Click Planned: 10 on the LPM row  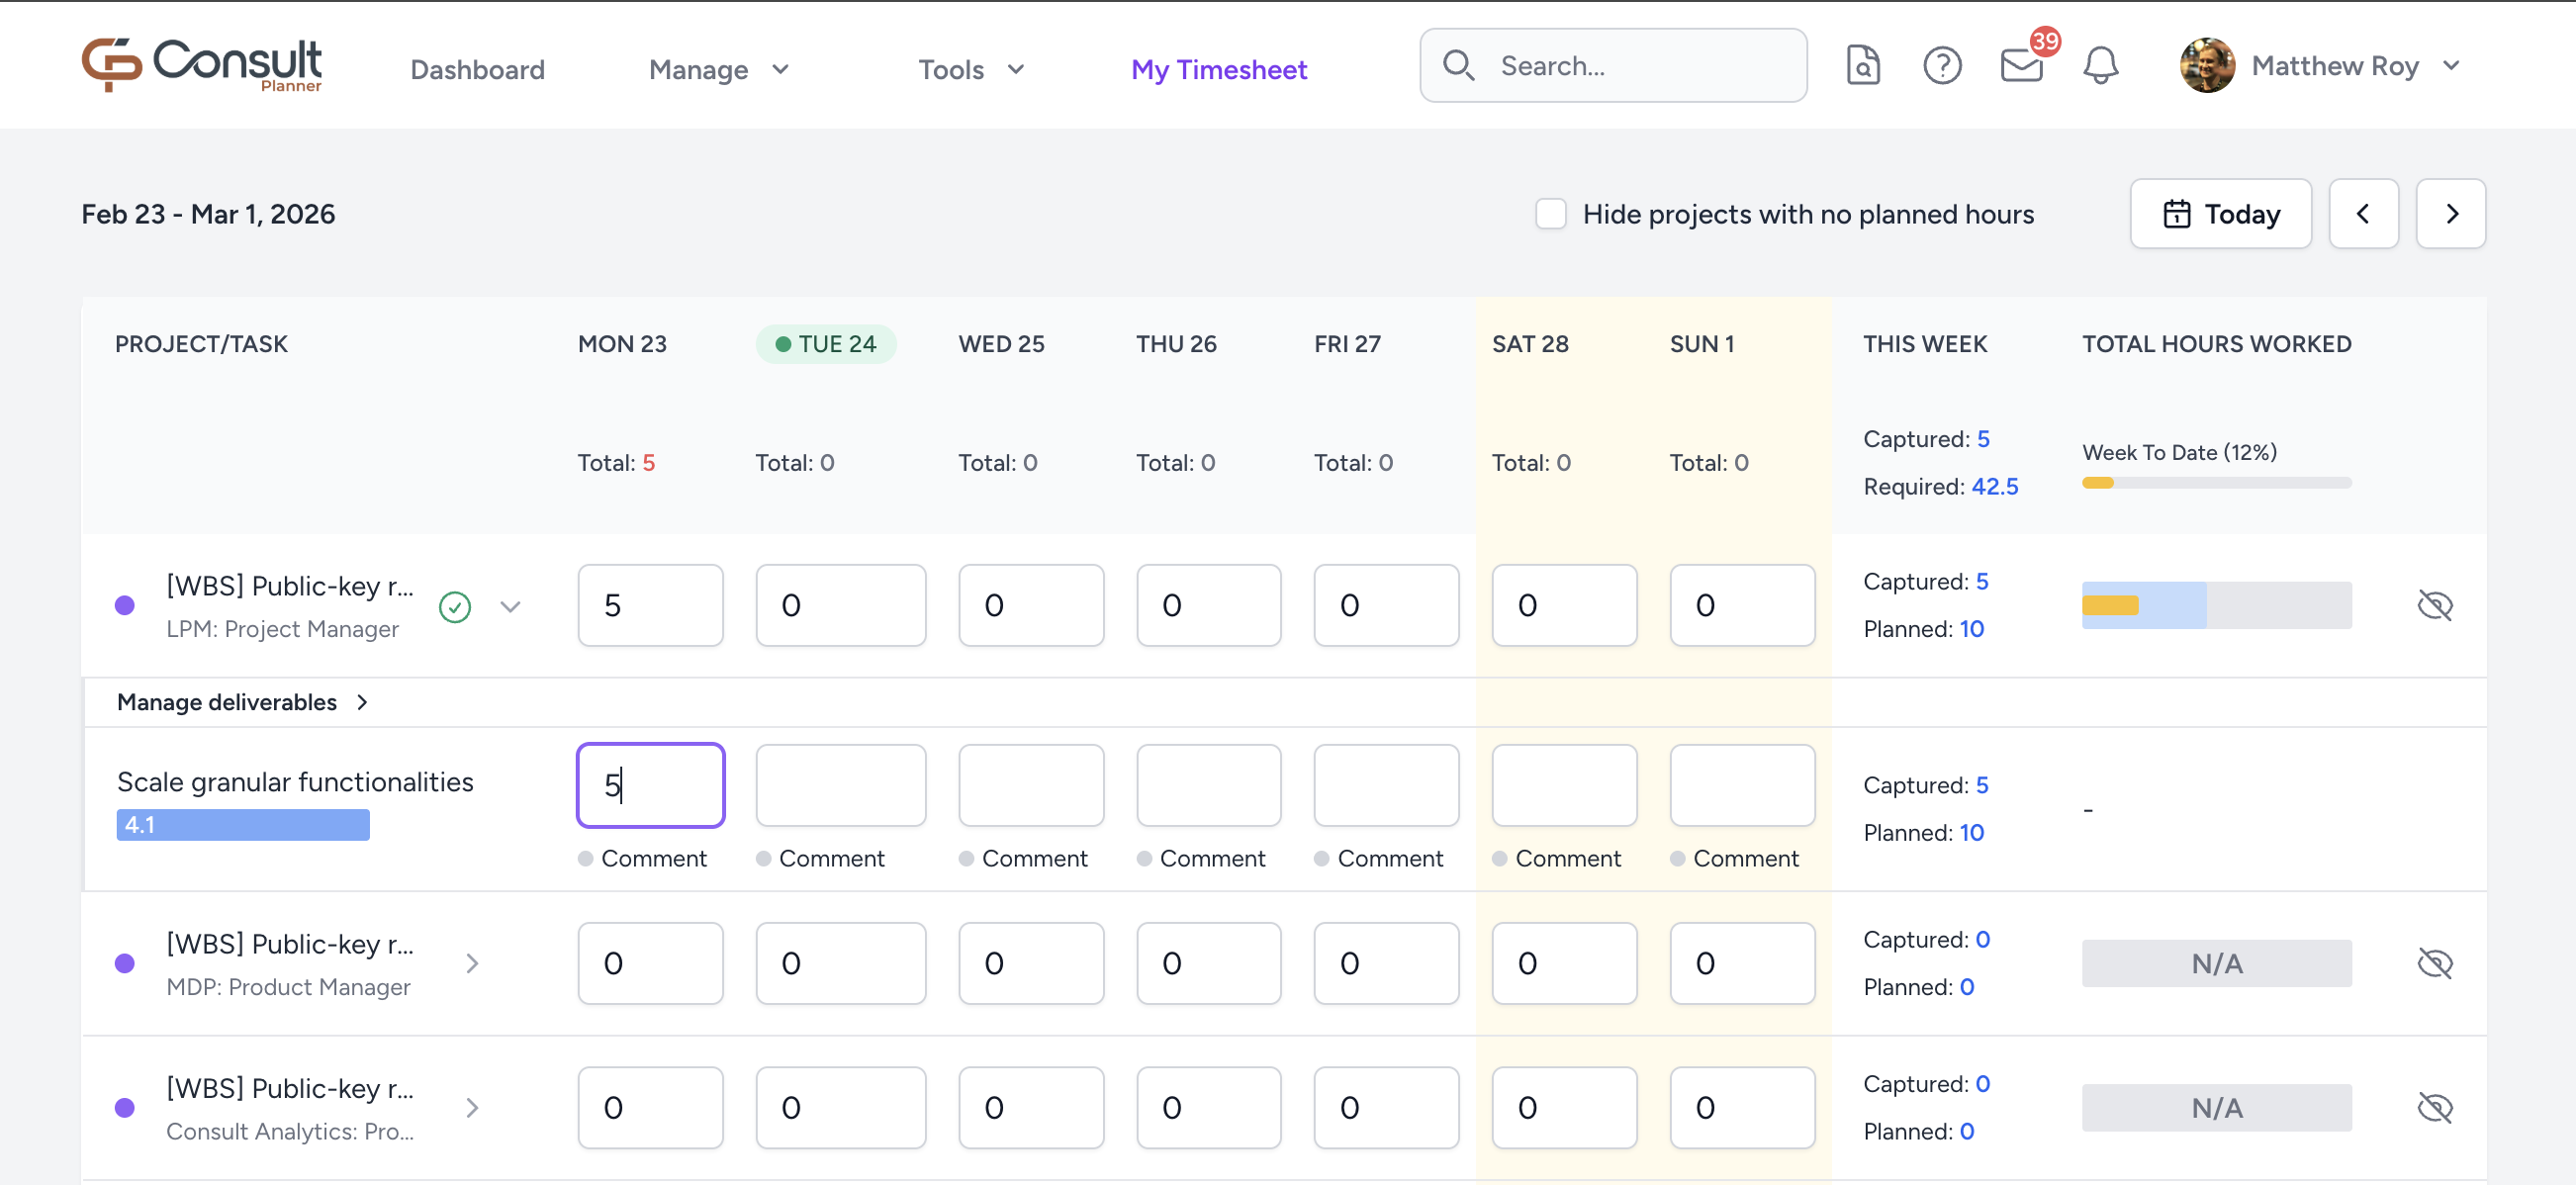pos(1923,629)
